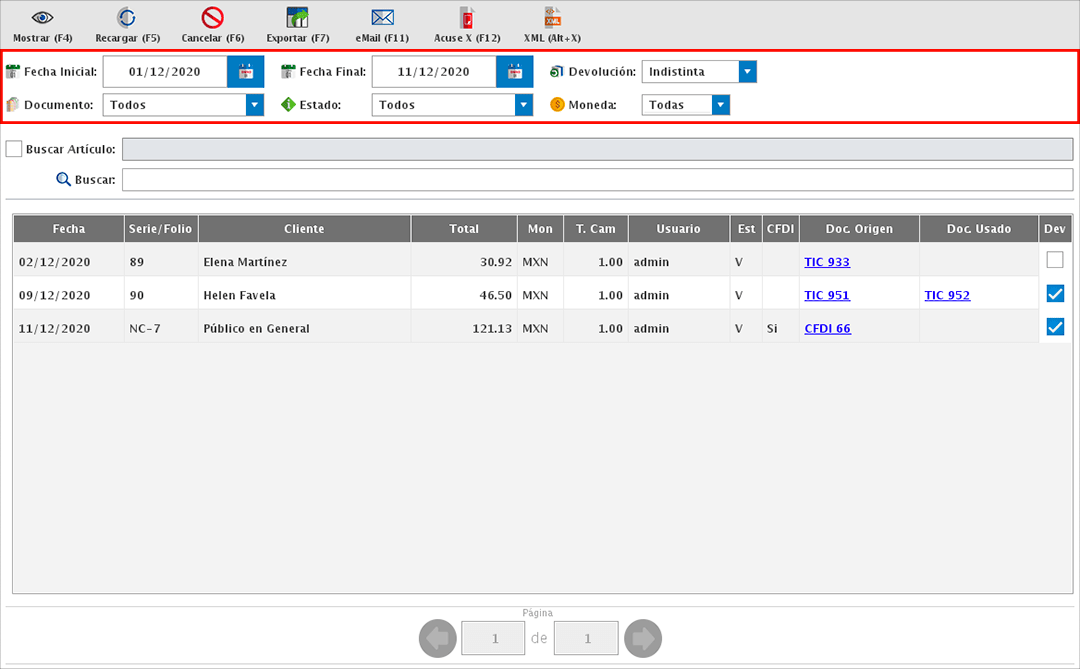Sort by the Total column header
The image size is (1080, 669).
tap(464, 229)
